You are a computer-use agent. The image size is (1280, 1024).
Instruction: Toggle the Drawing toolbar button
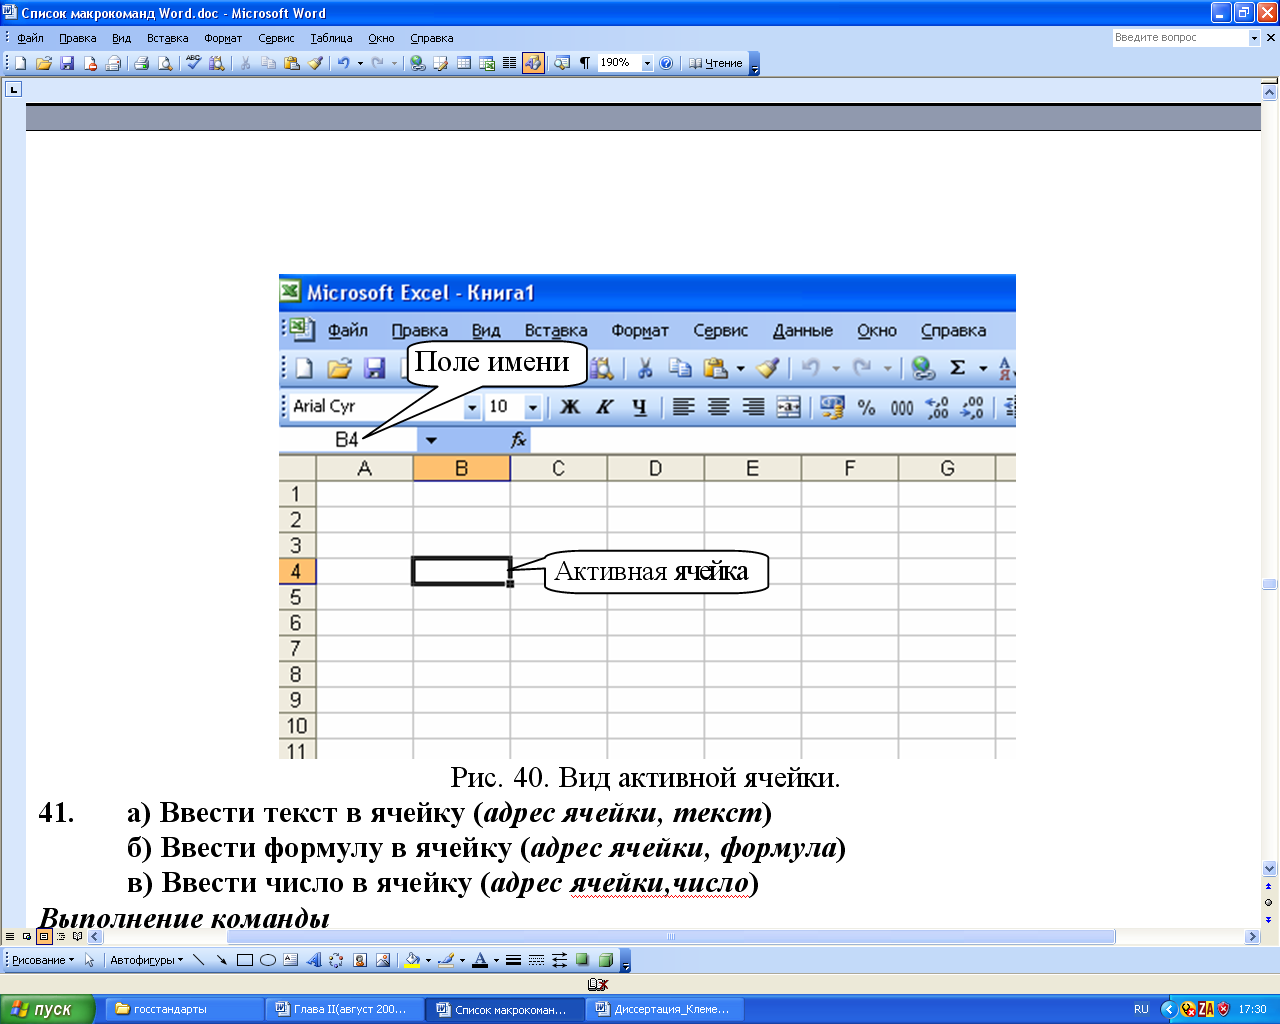[x=533, y=63]
